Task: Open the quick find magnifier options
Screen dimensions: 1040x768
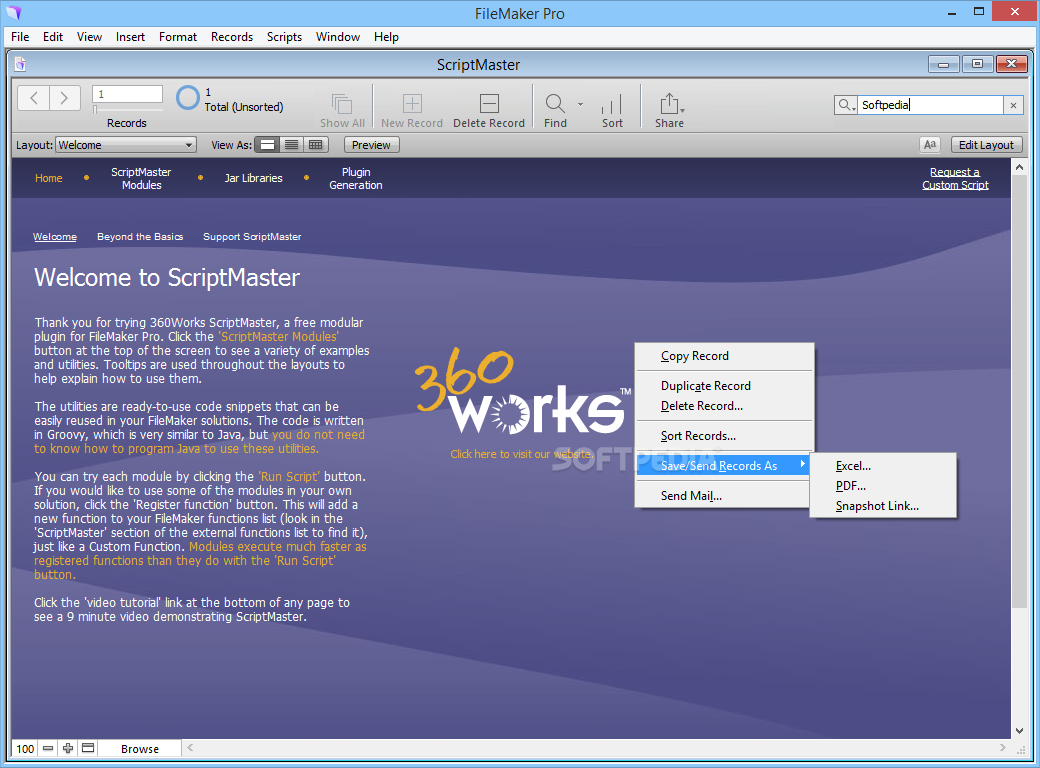Action: (x=846, y=105)
